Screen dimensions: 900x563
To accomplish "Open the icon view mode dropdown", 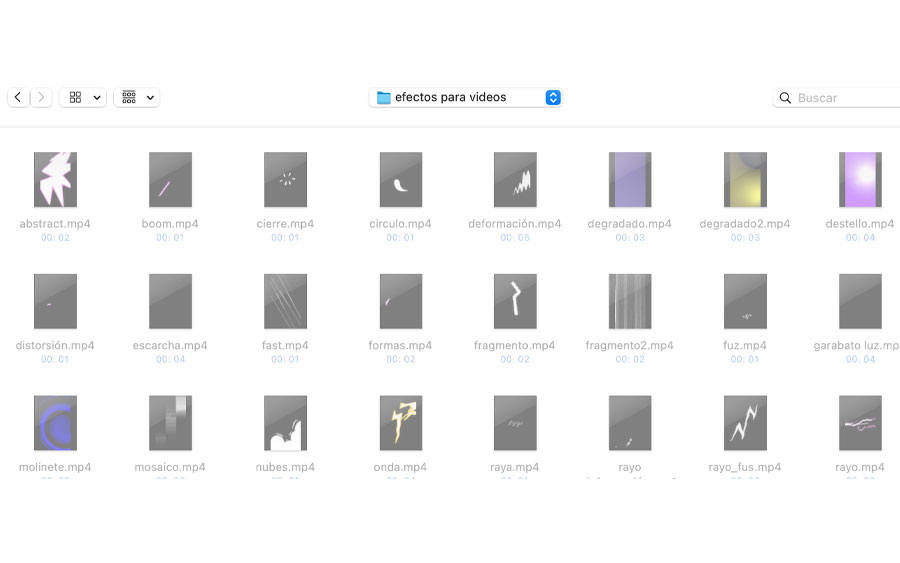I will click(83, 98).
